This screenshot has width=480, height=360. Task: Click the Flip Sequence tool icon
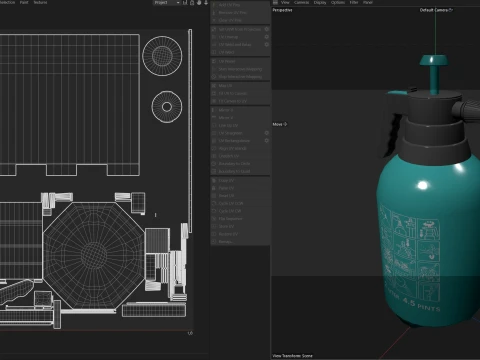pos(214,219)
